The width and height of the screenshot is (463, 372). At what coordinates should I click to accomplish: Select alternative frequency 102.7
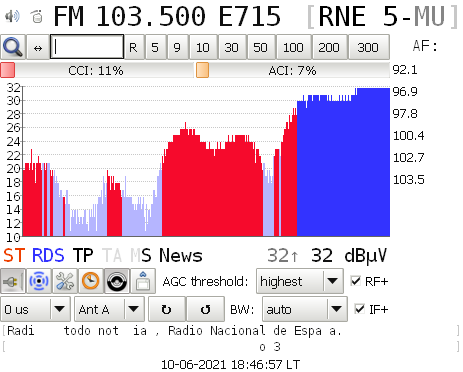coord(409,158)
